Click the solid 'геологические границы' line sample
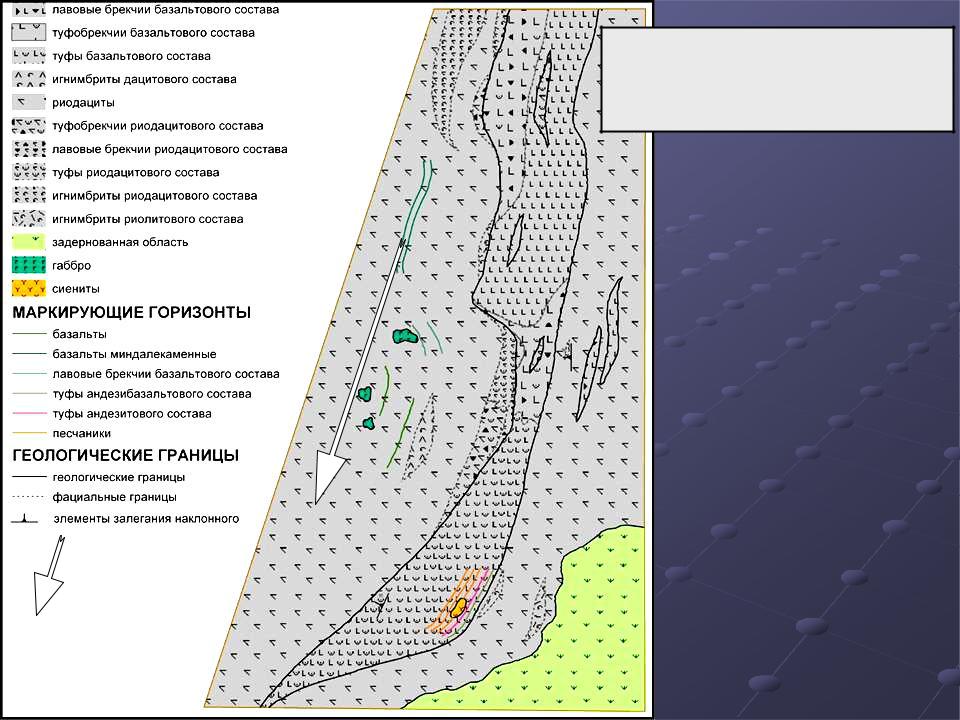This screenshot has height=720, width=960. 29,476
